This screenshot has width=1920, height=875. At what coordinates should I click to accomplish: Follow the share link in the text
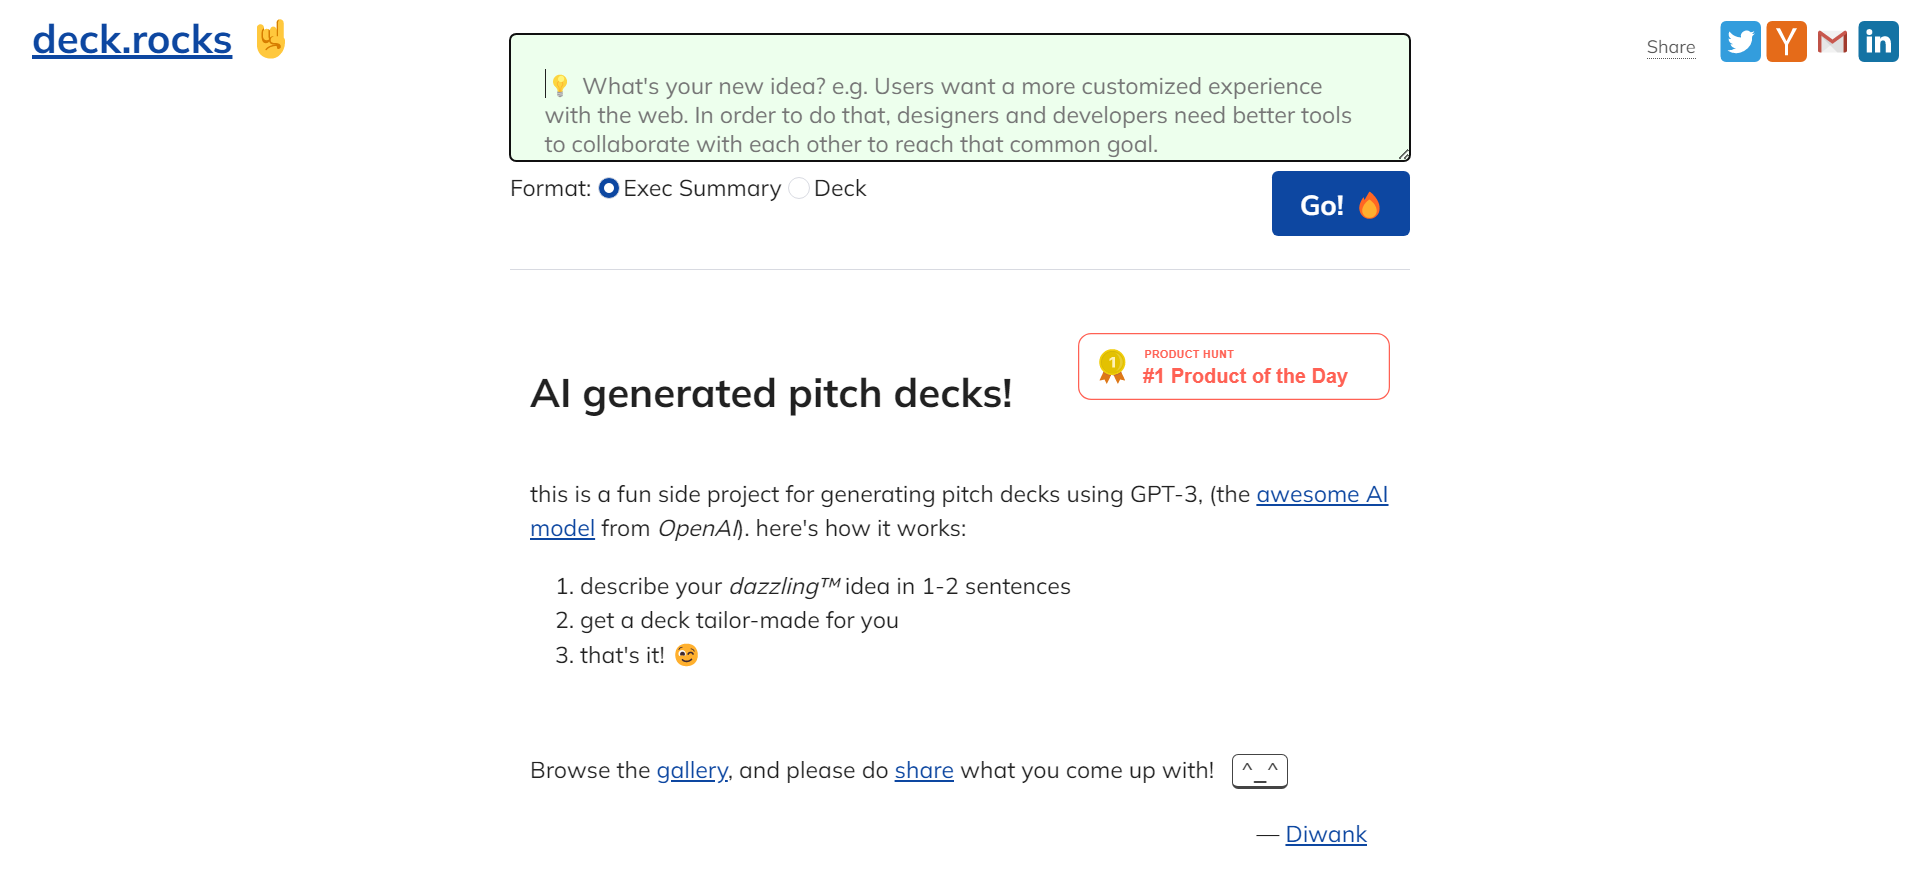click(x=924, y=771)
